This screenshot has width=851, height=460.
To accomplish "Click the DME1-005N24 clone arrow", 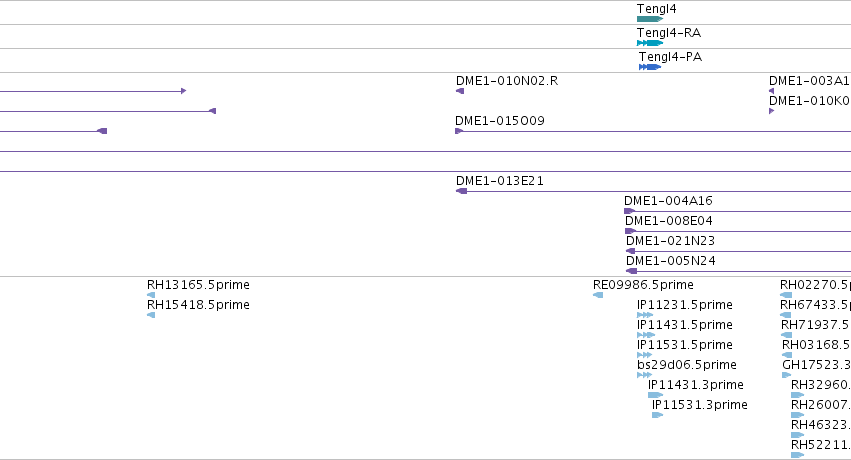I will pyautogui.click(x=631, y=271).
